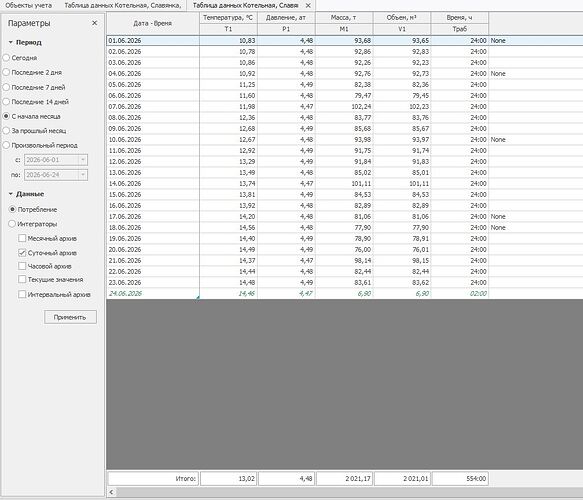Screen dimensions: 583x500
Task: Click temperature value 14,56 cell
Action: [x=228, y=228]
